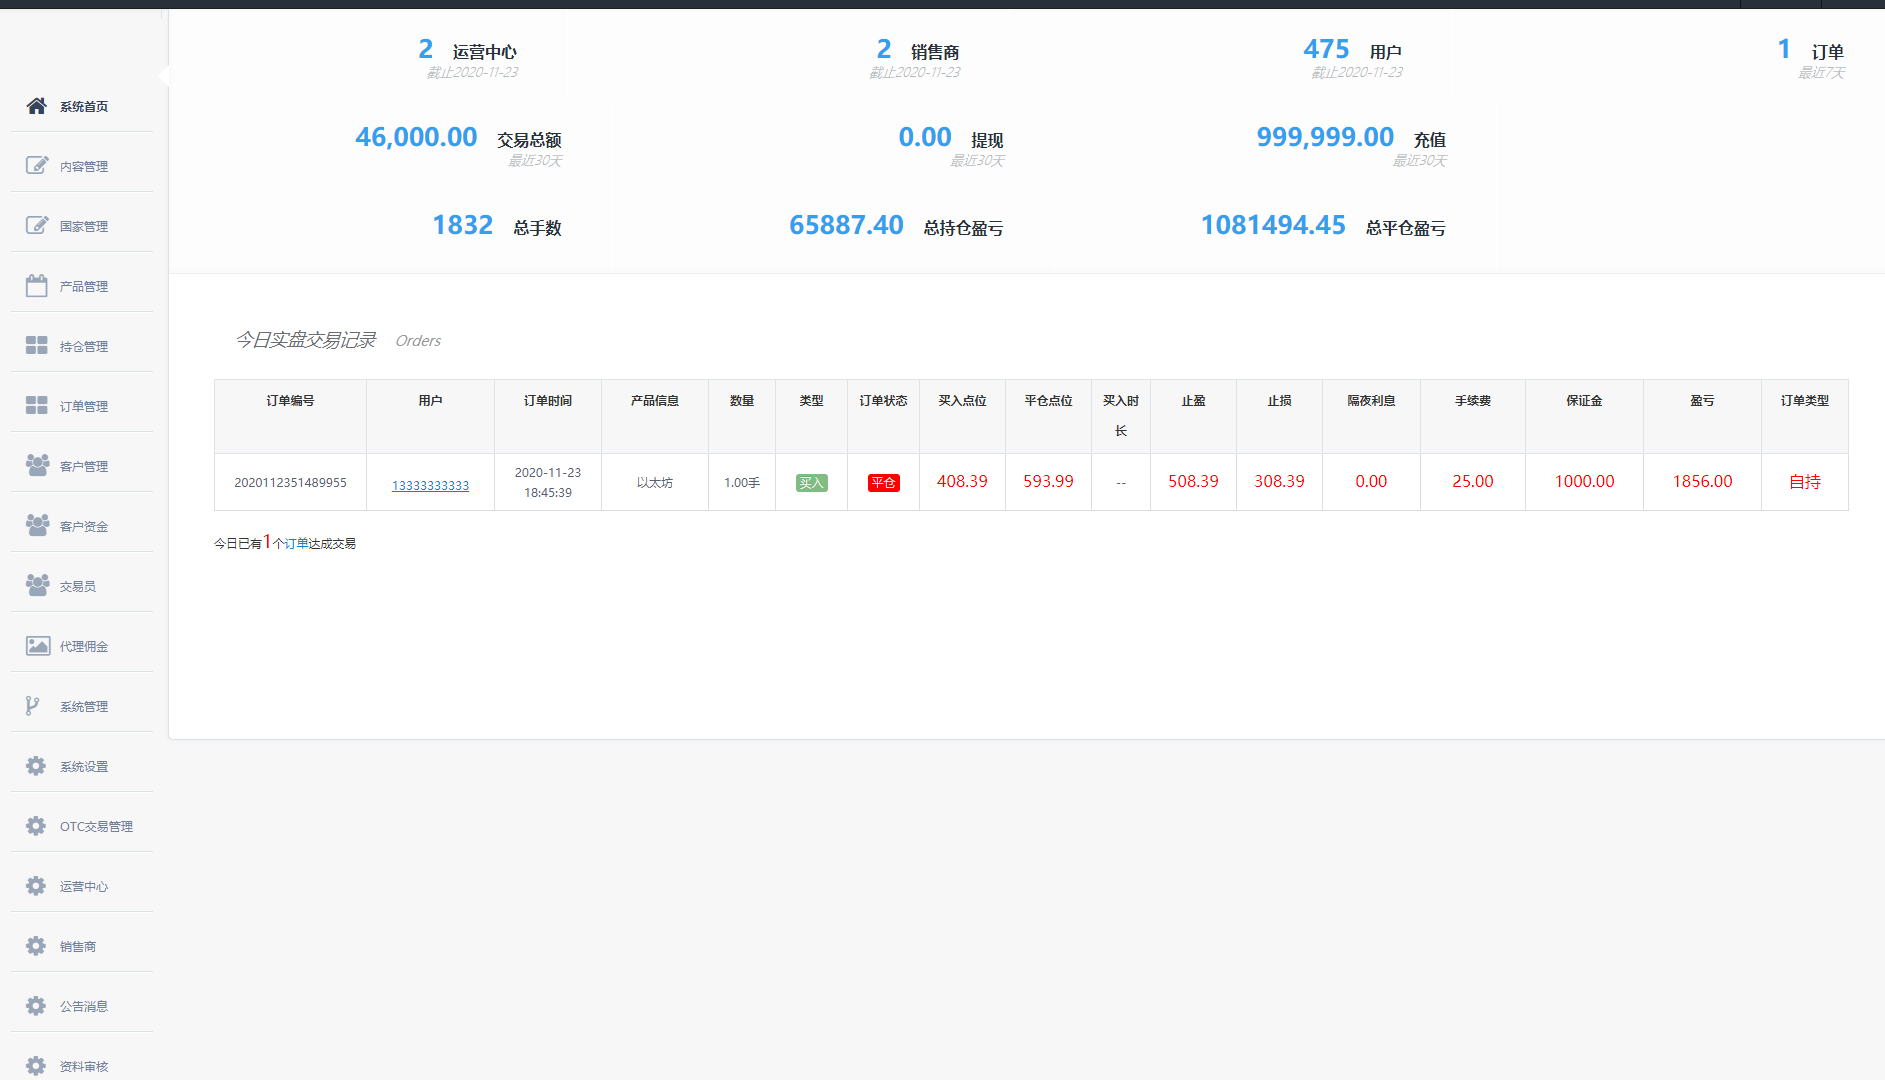Click the 客户管理 users icon
Viewport: 1885px width, 1080px height.
(37, 465)
